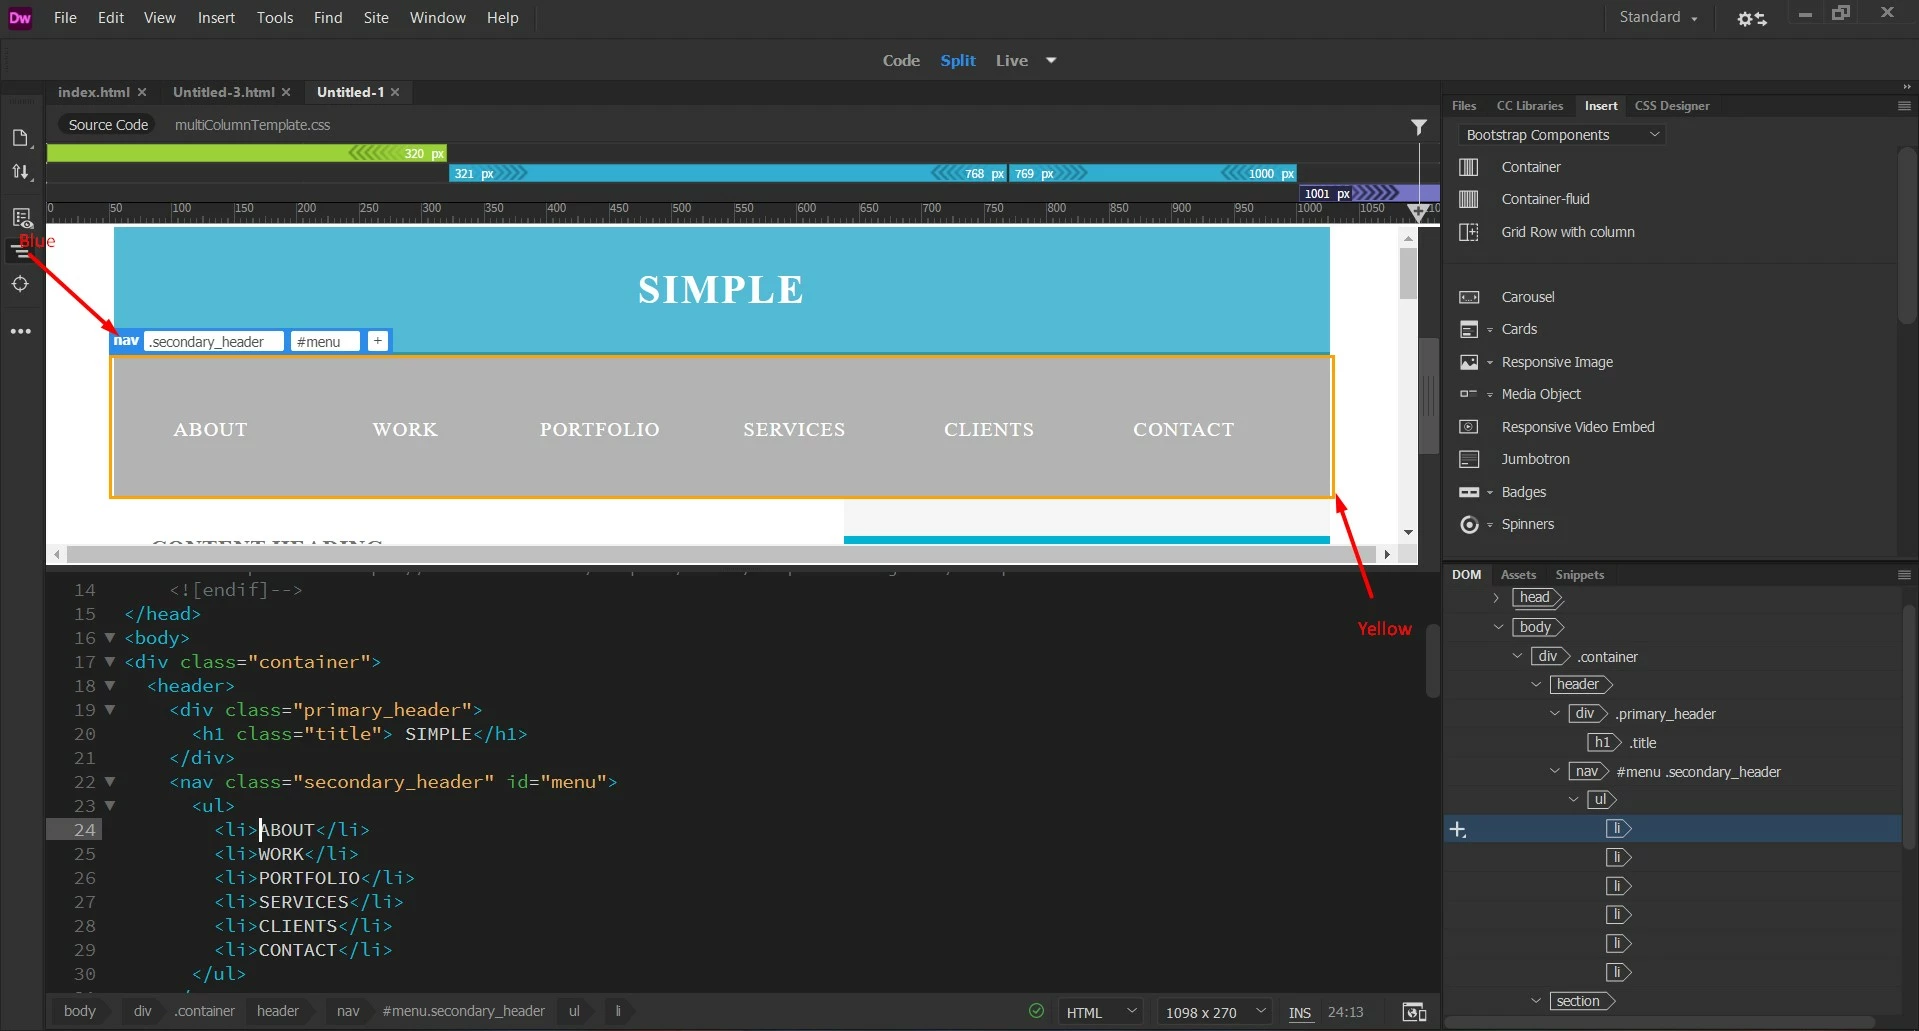The height and width of the screenshot is (1031, 1919).
Task: Click the green no-errors check icon in status bar
Action: pos(1036,1011)
